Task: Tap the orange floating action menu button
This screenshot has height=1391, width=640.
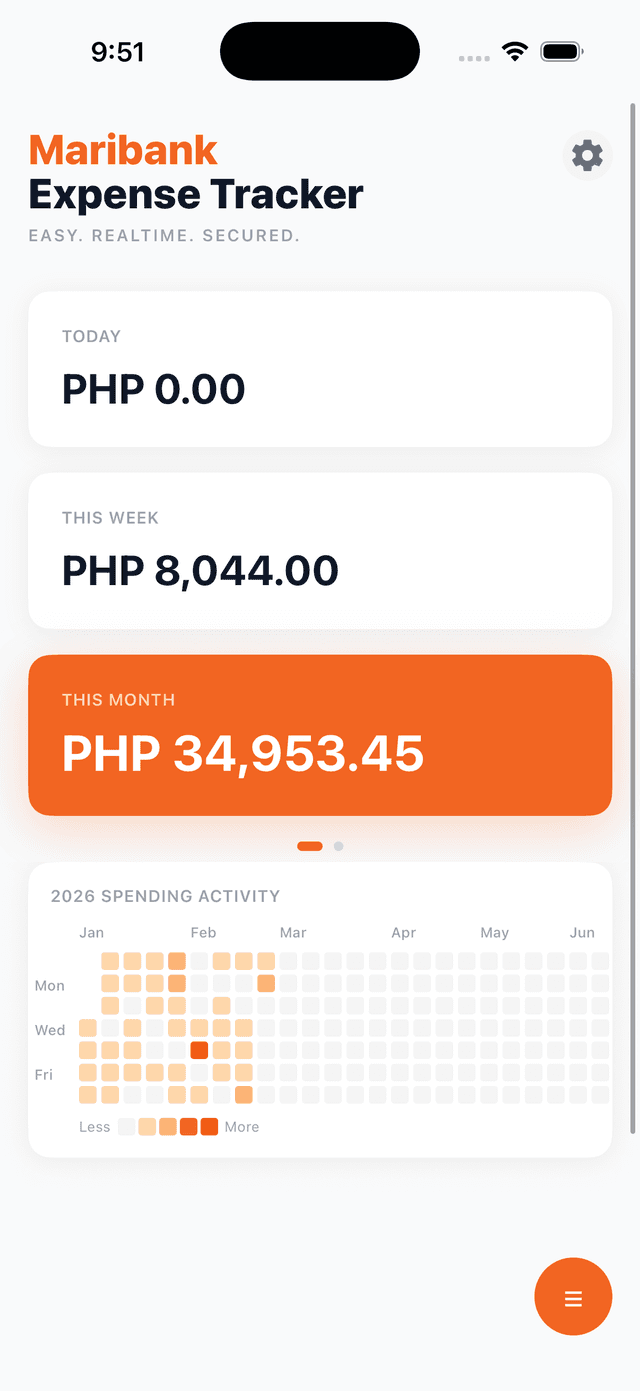Action: 573,1296
